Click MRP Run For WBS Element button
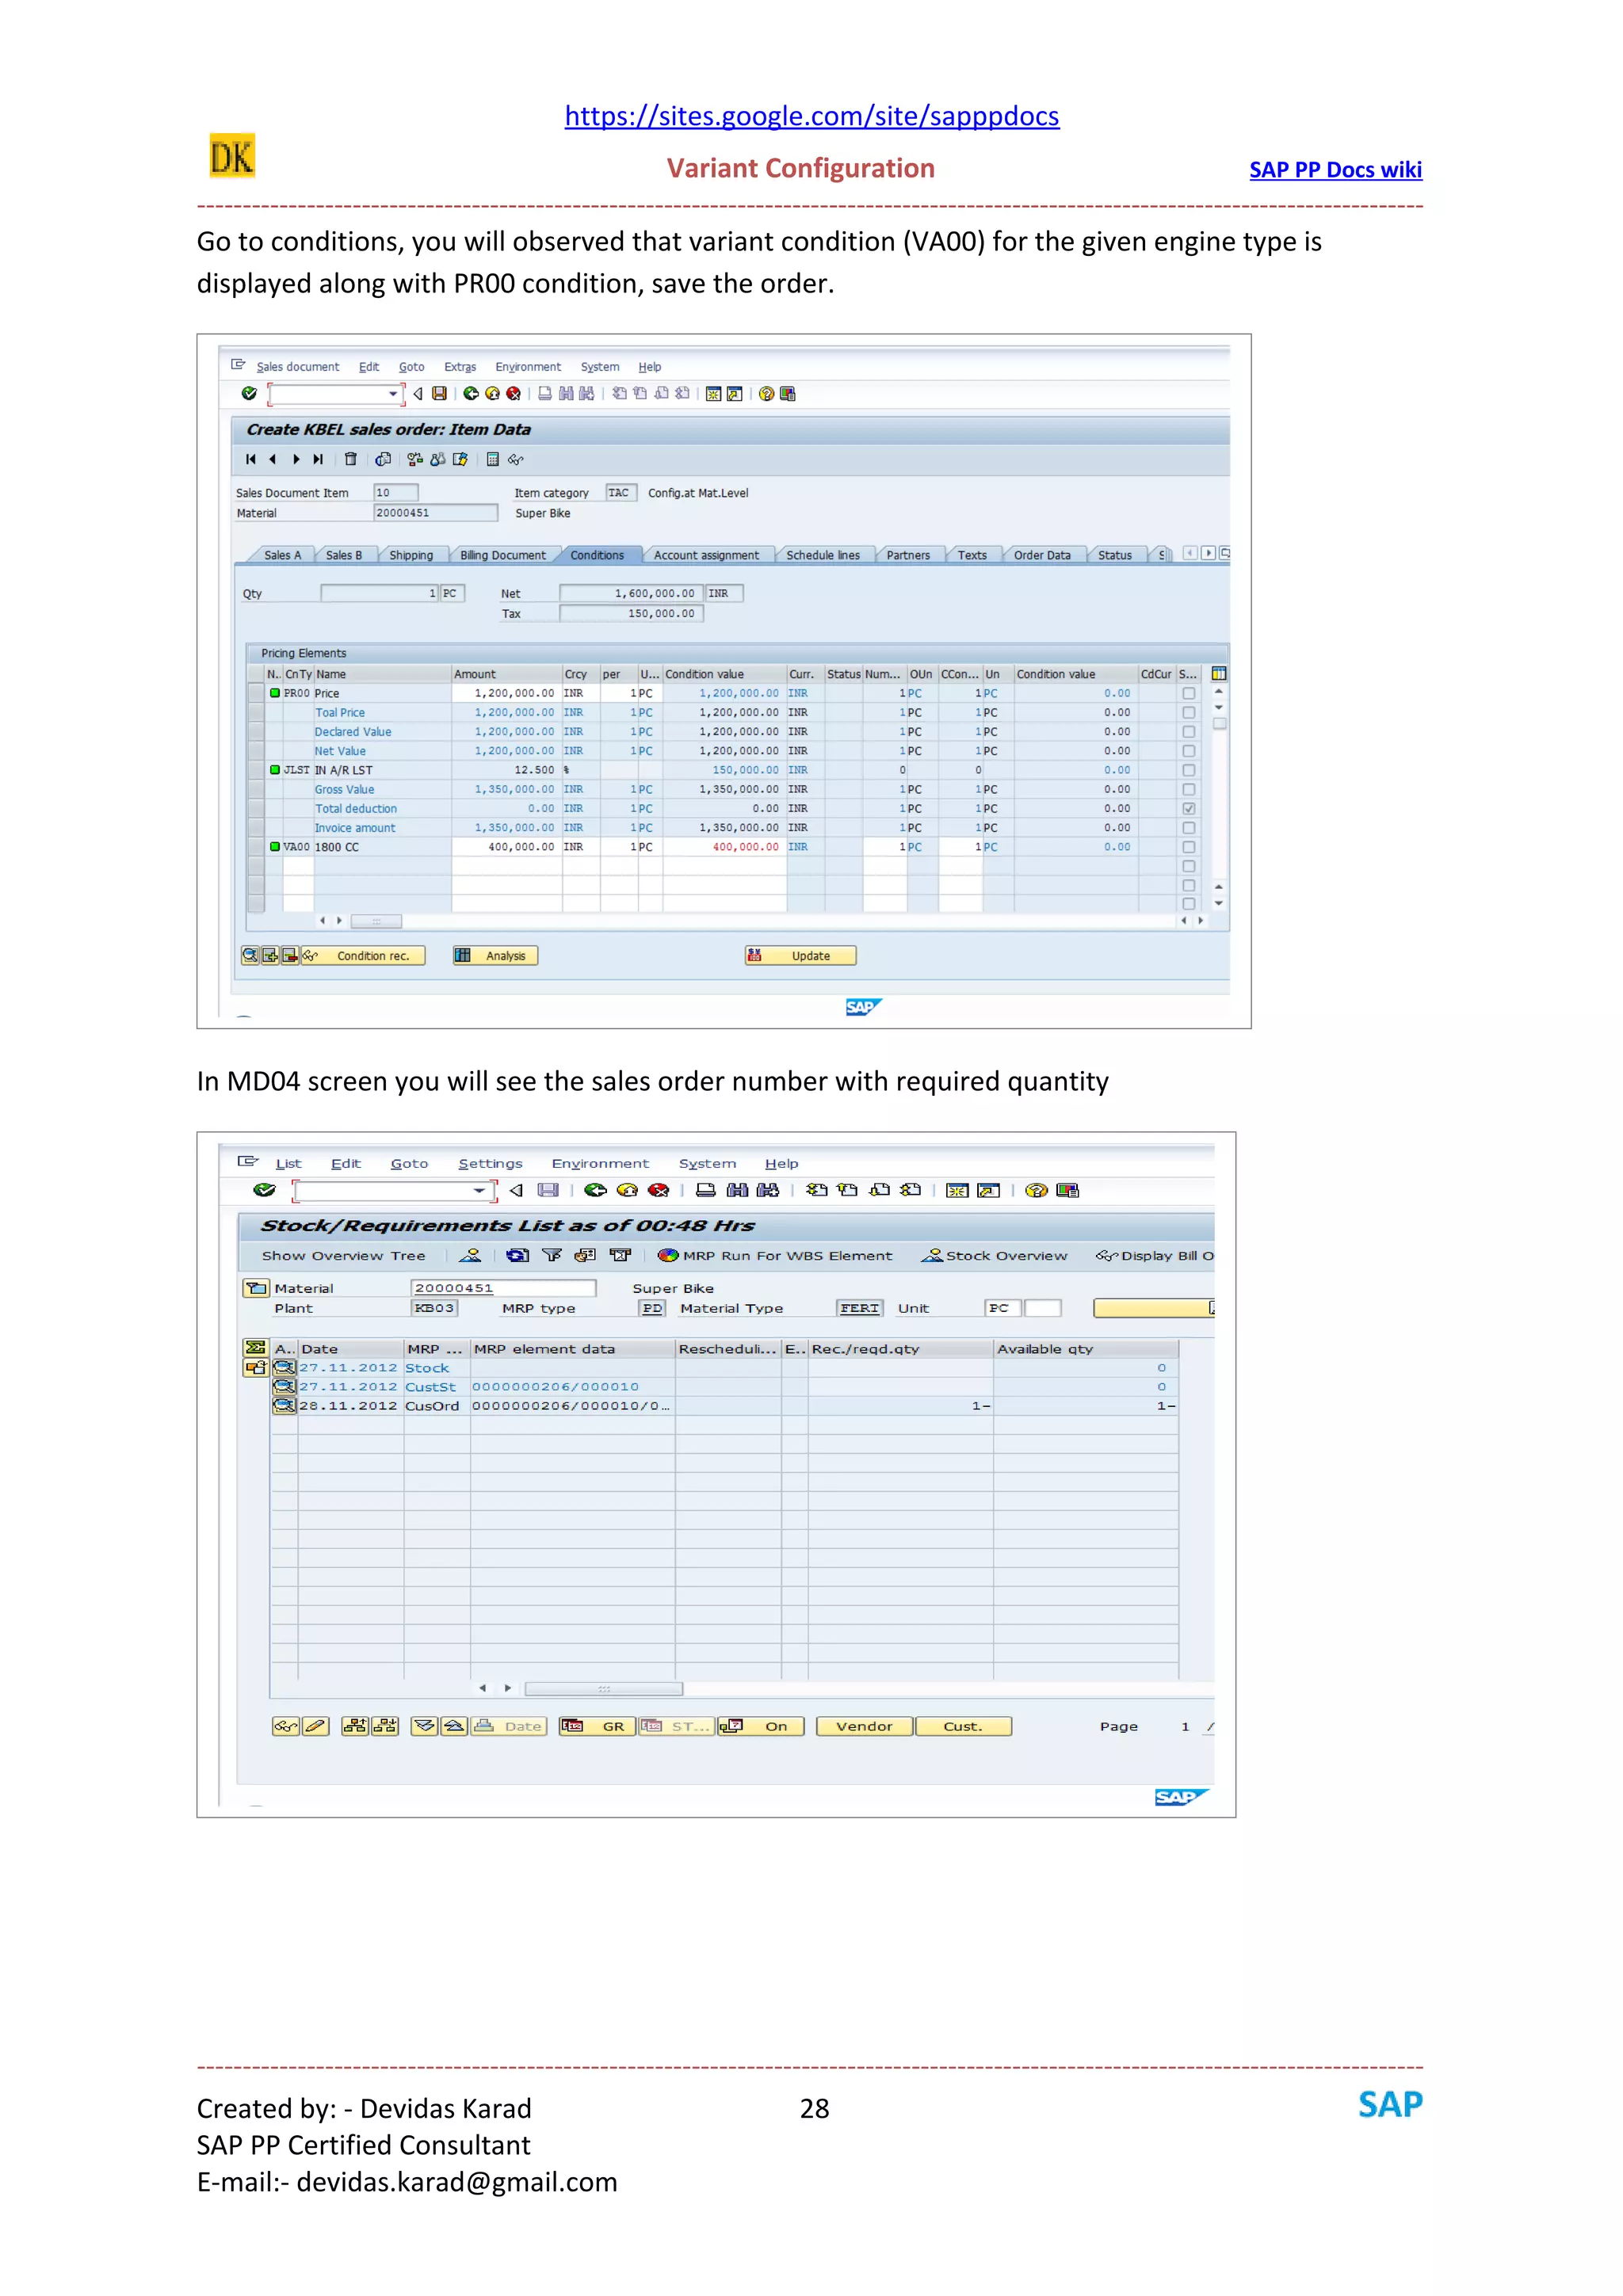 [x=775, y=1256]
